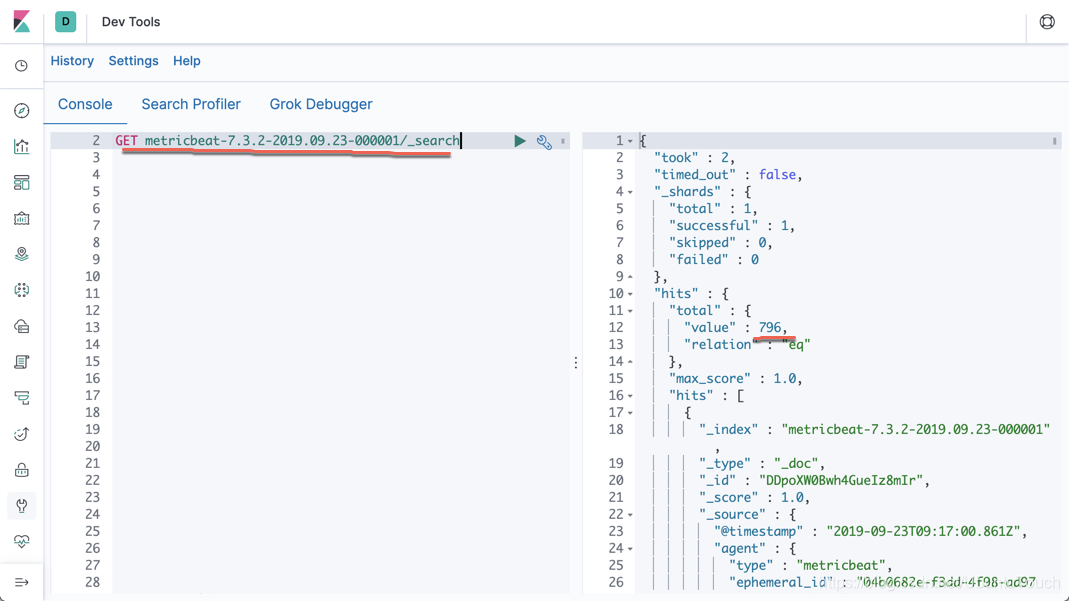Click the "skipped" : 0 line
1069x601 pixels.
click(x=721, y=243)
